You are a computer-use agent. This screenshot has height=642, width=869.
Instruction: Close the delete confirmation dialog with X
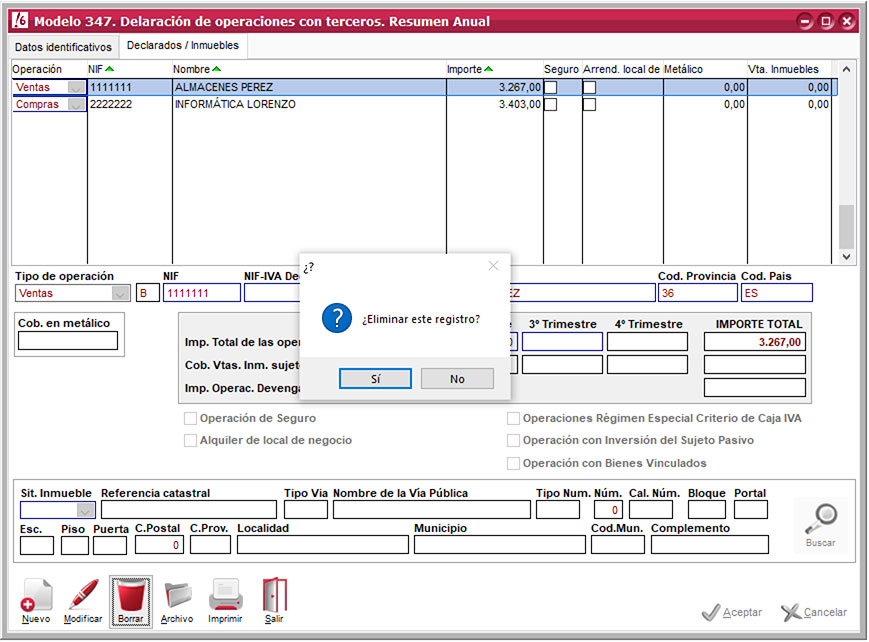[x=493, y=266]
